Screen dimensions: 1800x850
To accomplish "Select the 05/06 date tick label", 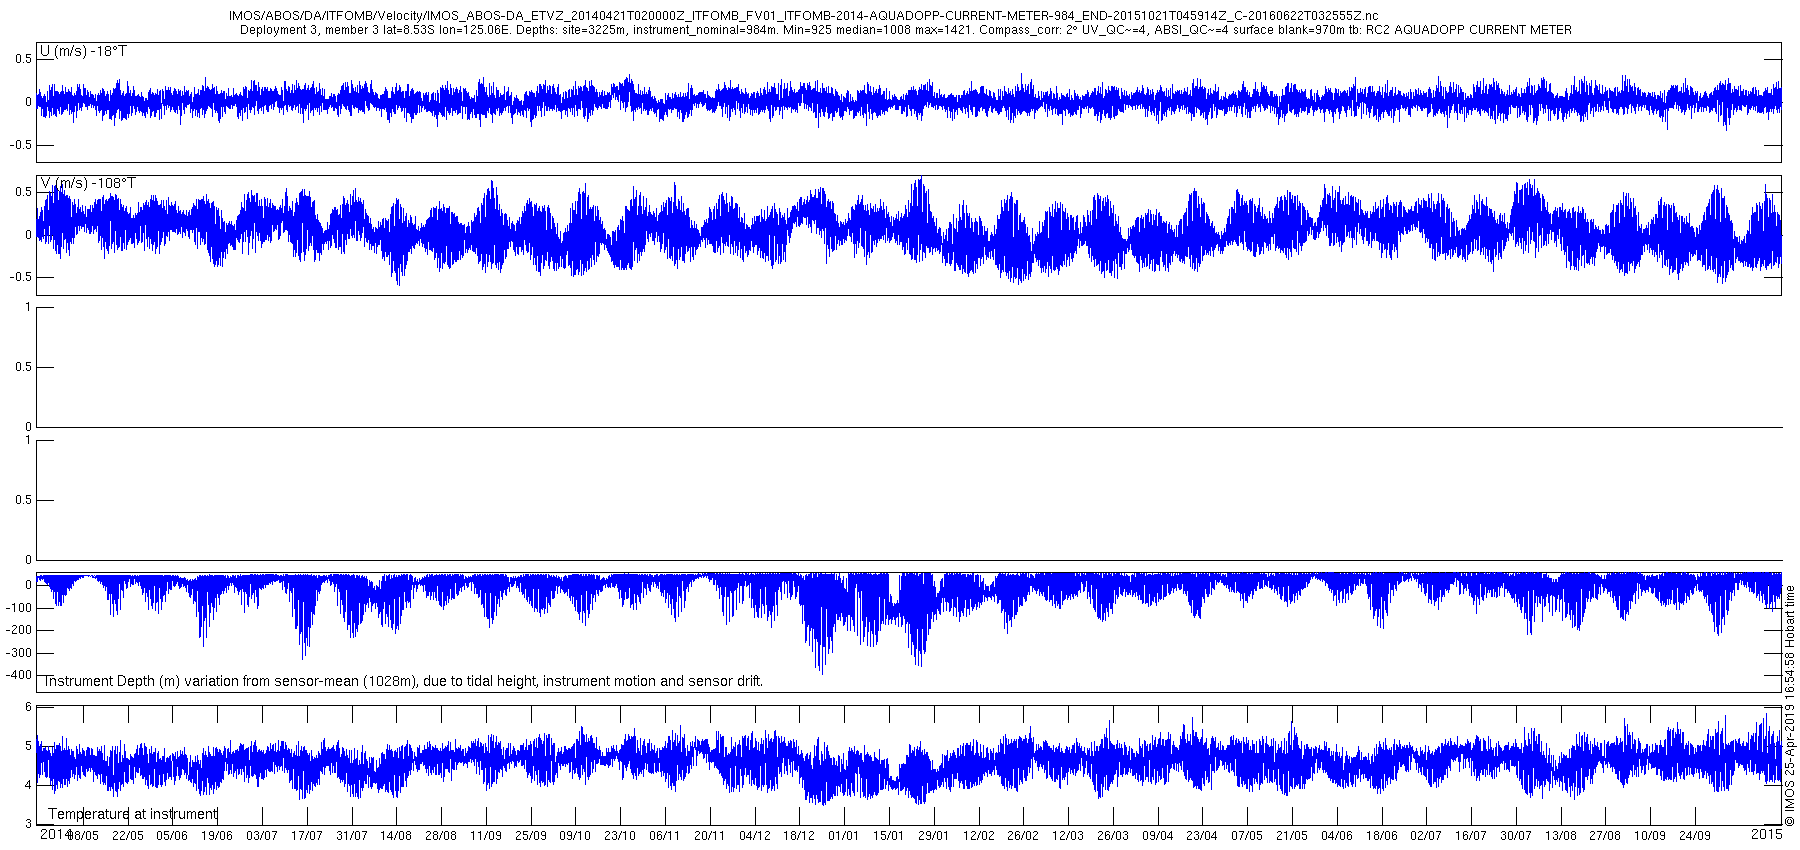I will pos(172,836).
